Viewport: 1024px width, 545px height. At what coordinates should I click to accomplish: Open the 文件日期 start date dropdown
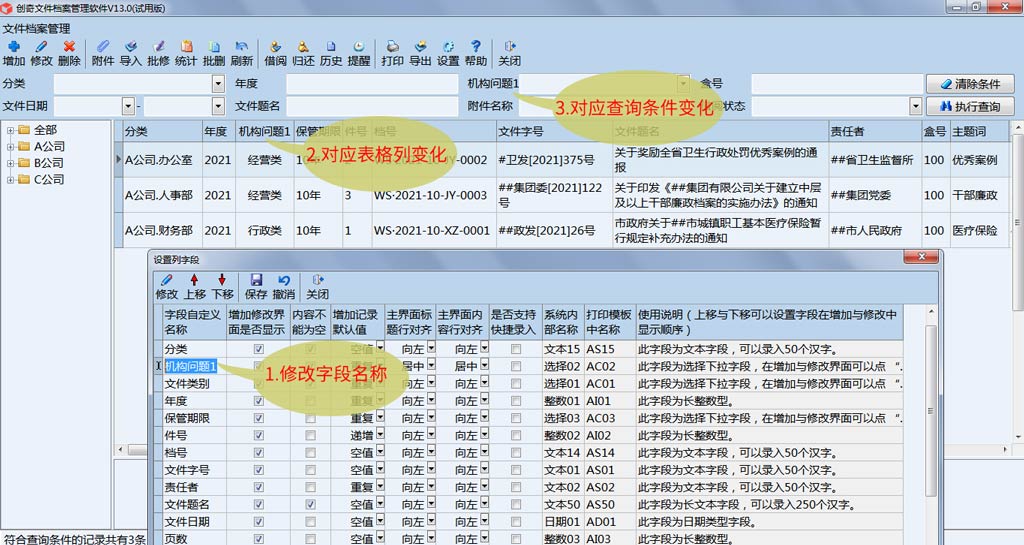(x=128, y=106)
